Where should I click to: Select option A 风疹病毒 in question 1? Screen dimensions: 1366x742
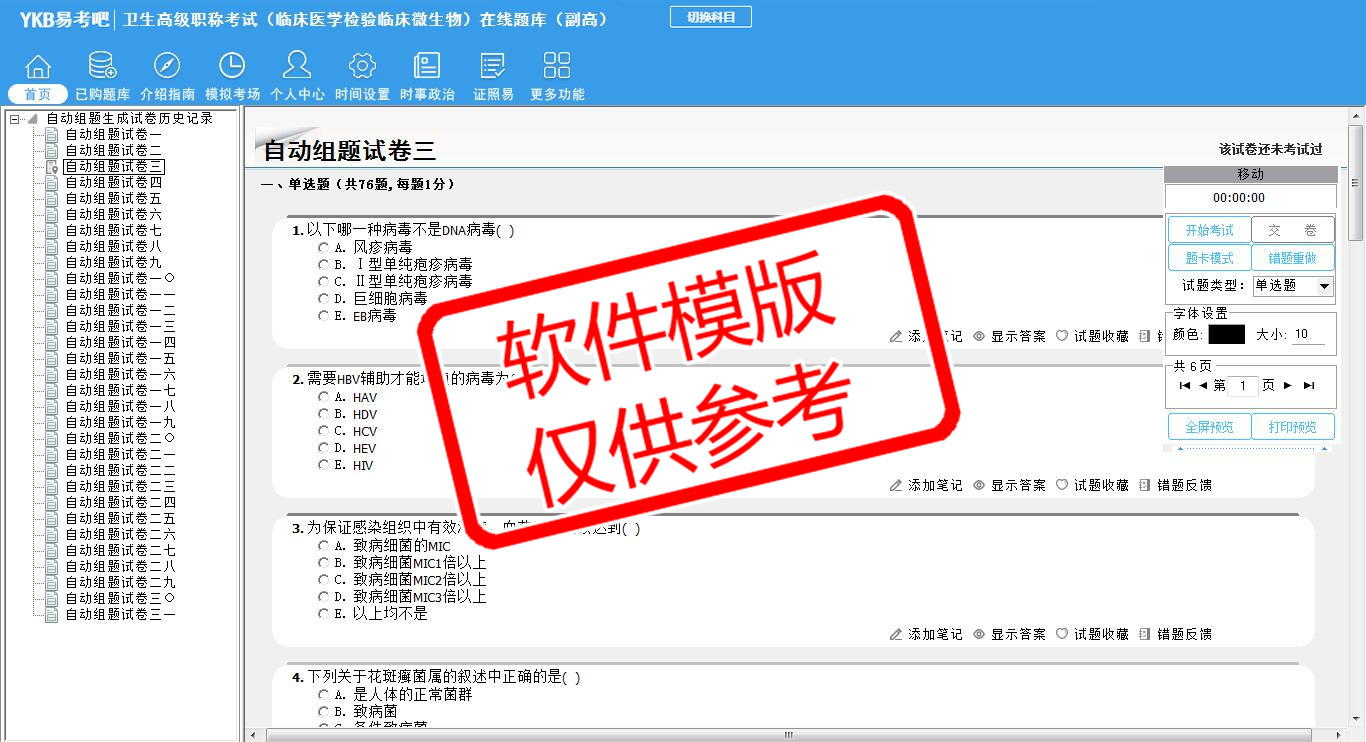(323, 247)
